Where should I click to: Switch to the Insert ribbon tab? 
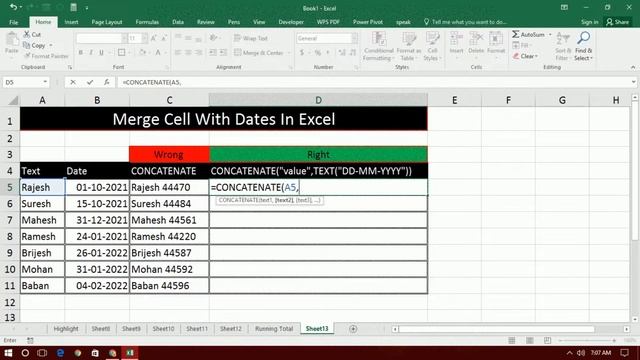[71, 22]
